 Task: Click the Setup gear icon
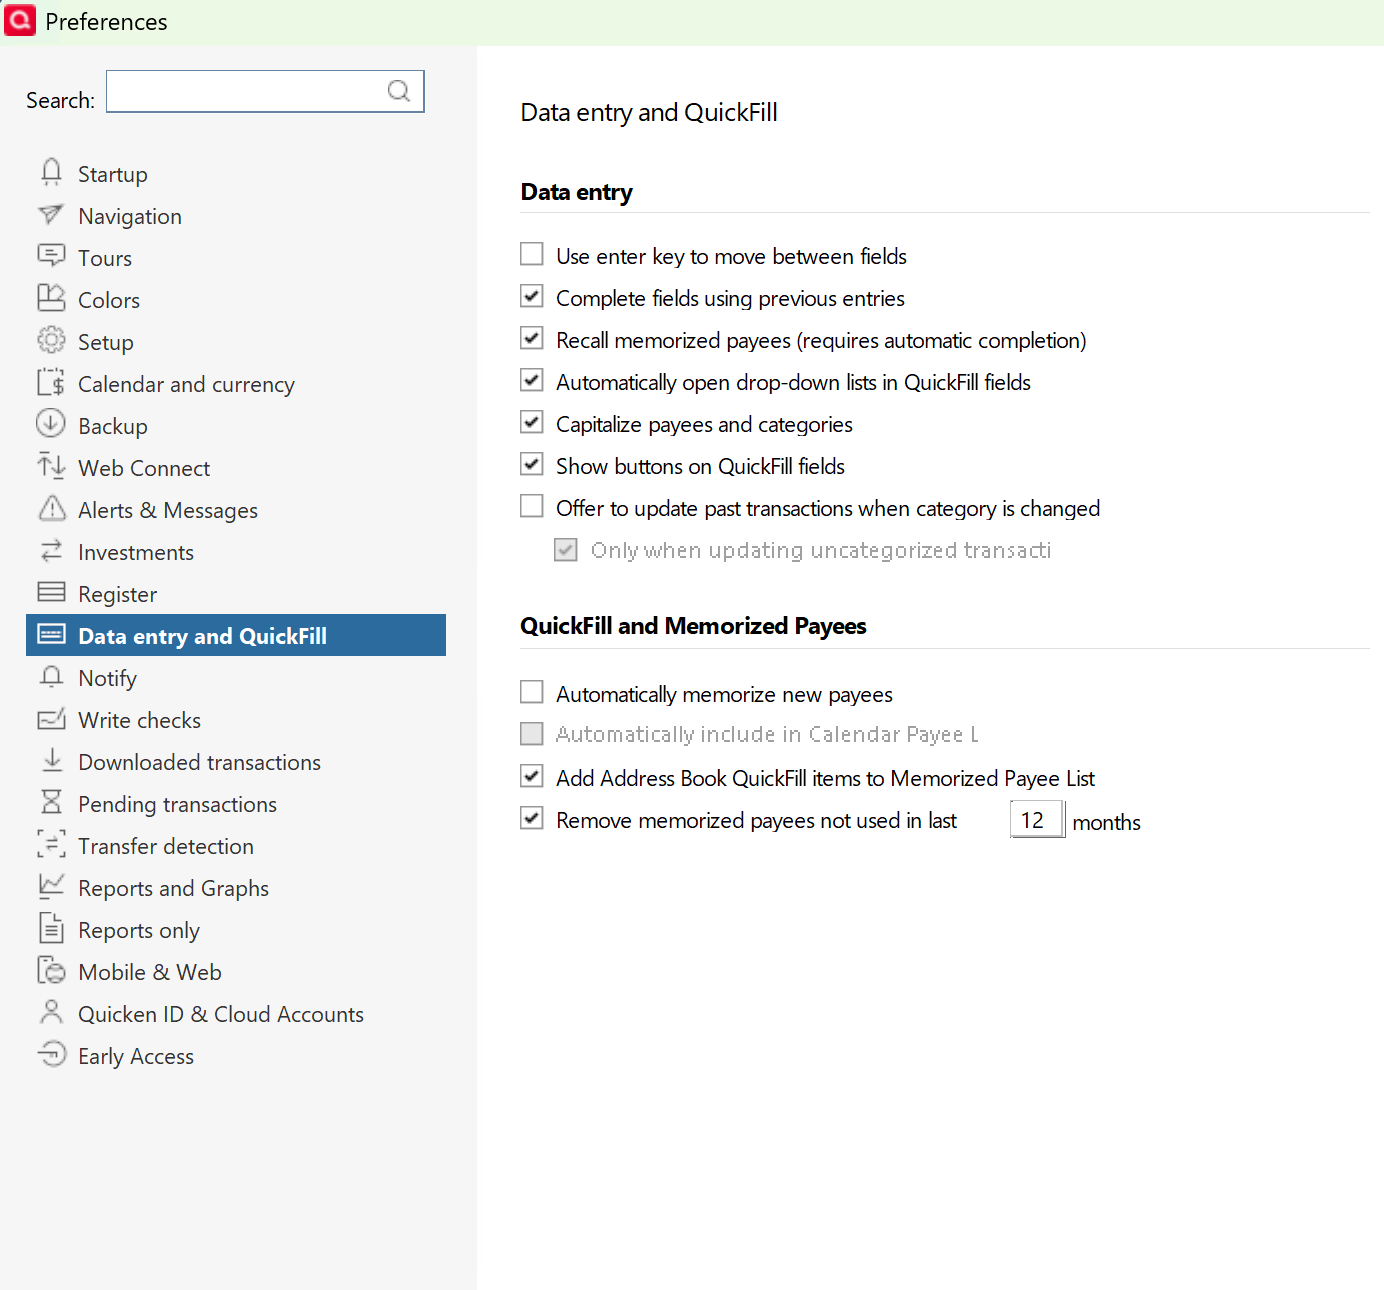tap(51, 341)
